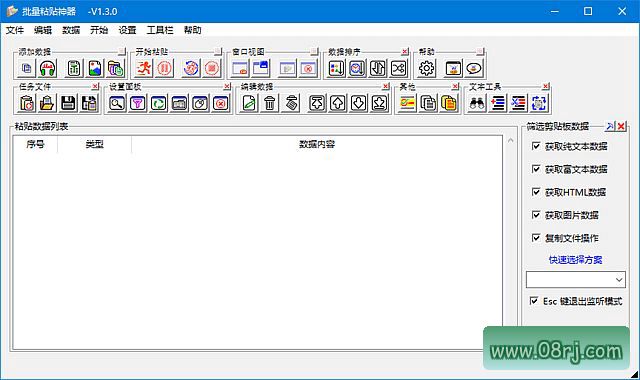Pin the 筛选剪贴板数据 panel
Screen dimensions: 640x380
tap(610, 126)
